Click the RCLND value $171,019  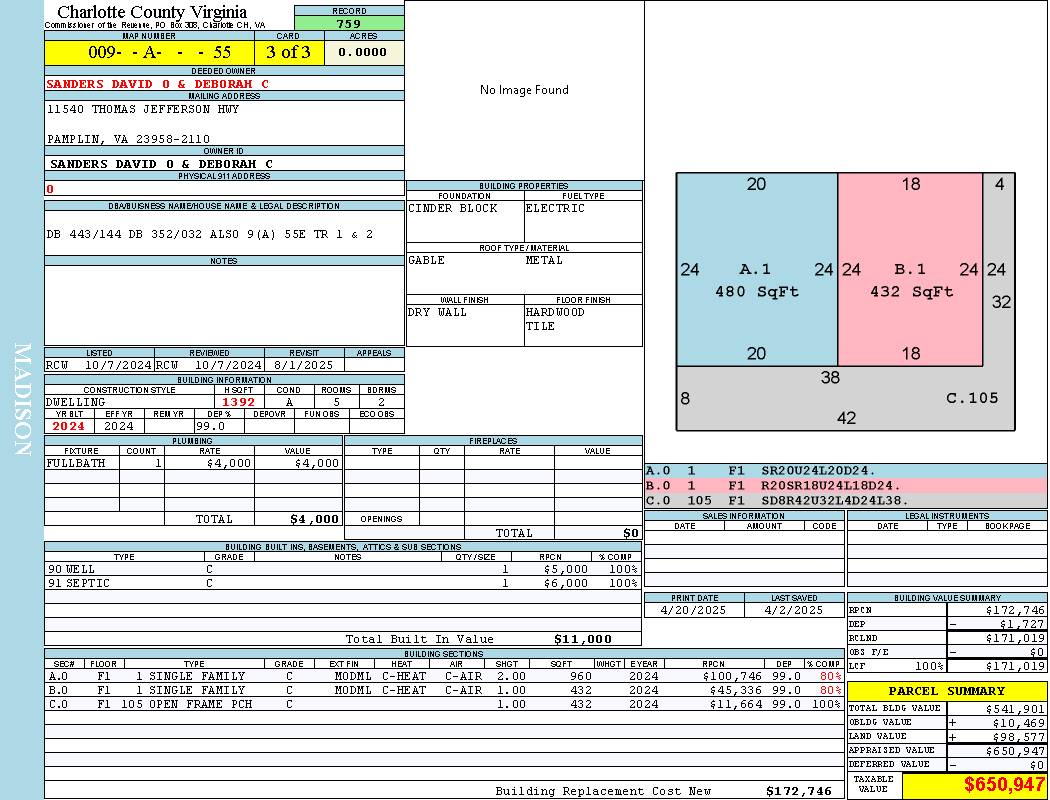(x=1015, y=638)
